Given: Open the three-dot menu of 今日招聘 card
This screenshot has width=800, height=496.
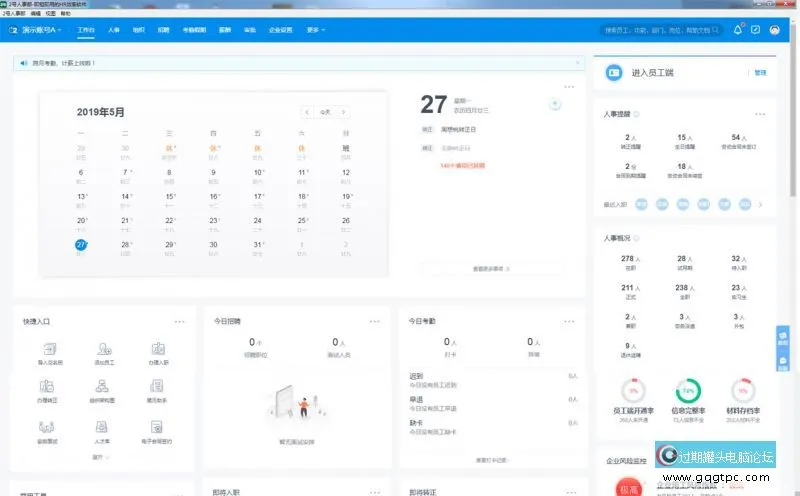Looking at the screenshot, I should click(x=374, y=321).
